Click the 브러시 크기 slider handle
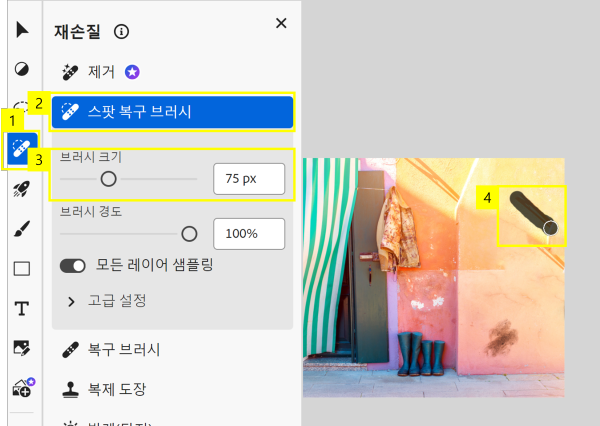The image size is (600, 426). pyautogui.click(x=108, y=179)
